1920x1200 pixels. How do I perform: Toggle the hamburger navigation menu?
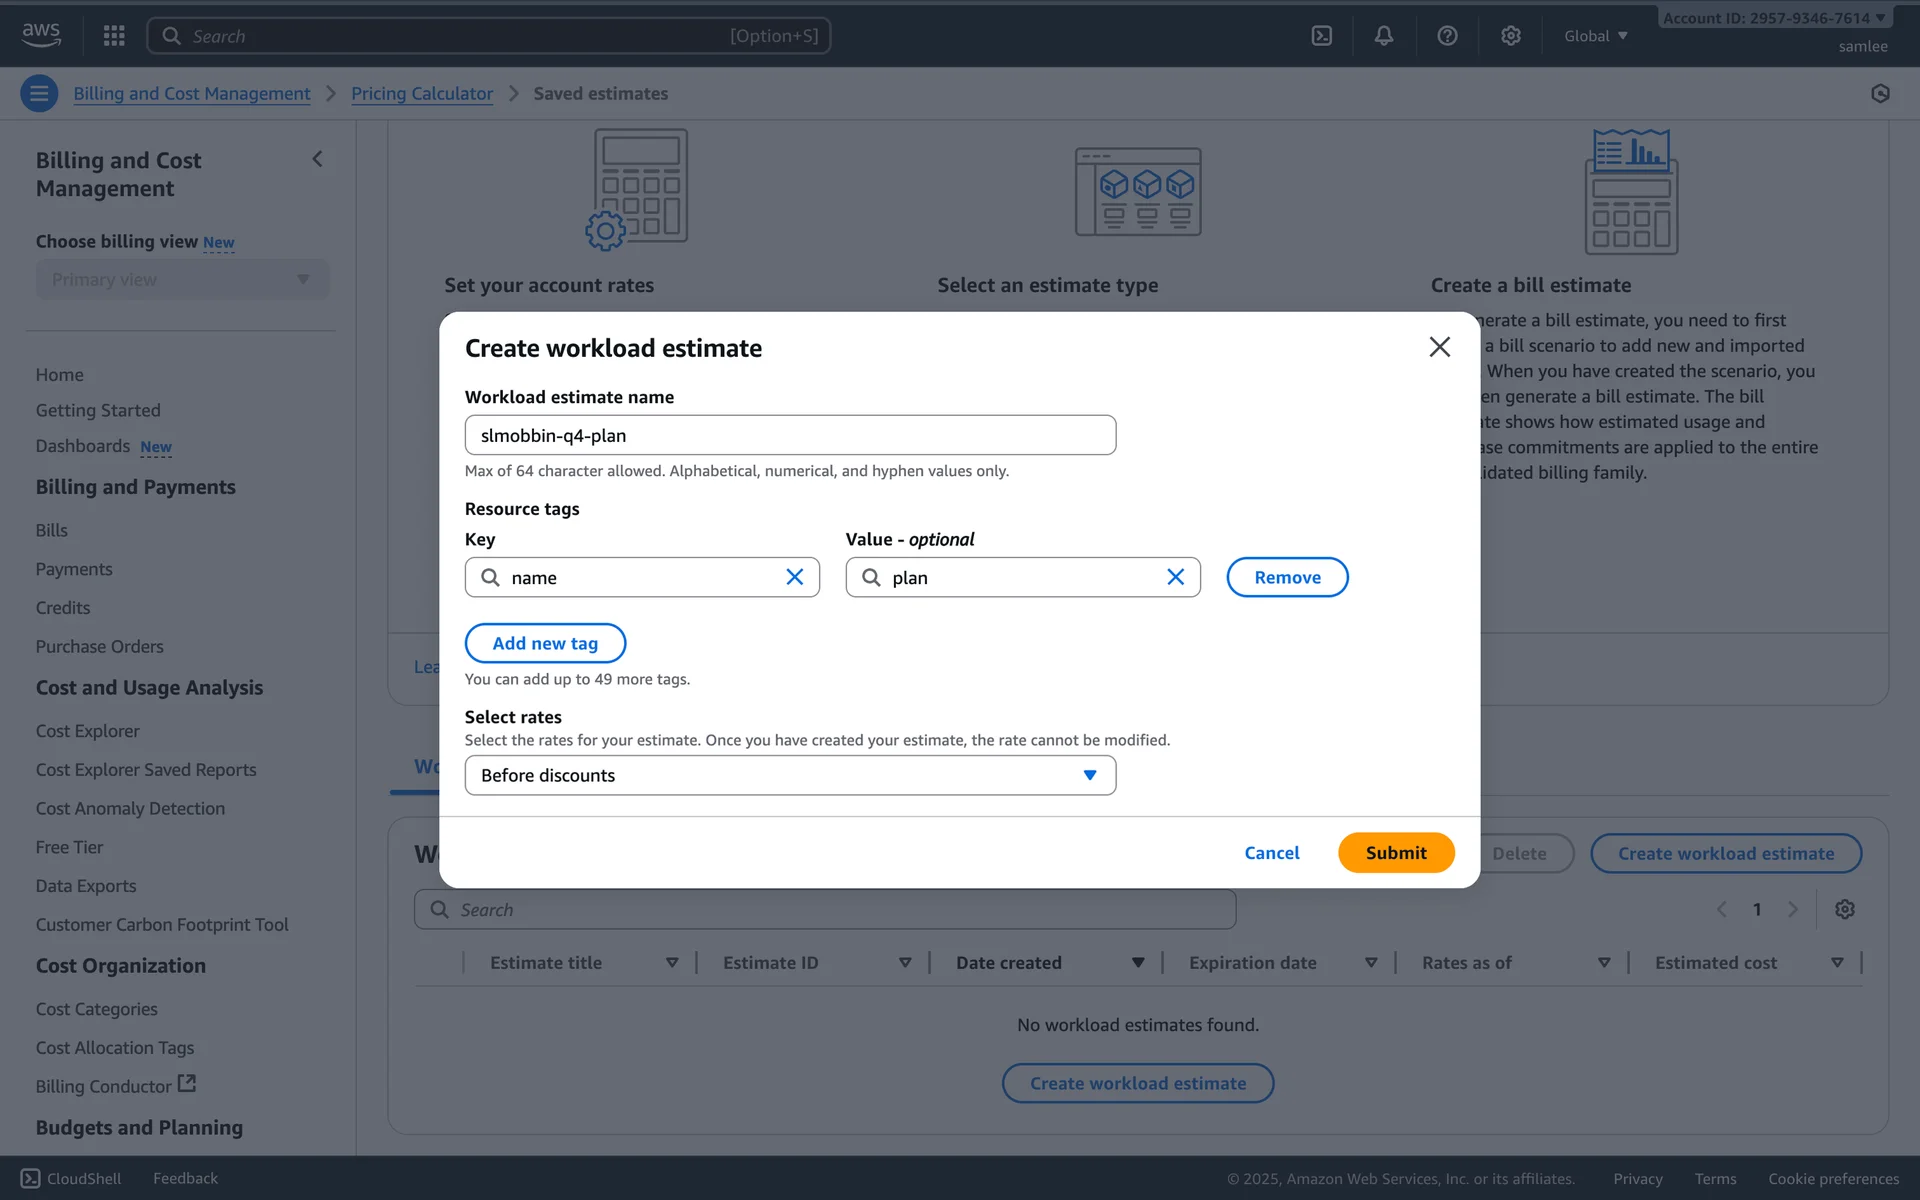click(x=39, y=93)
